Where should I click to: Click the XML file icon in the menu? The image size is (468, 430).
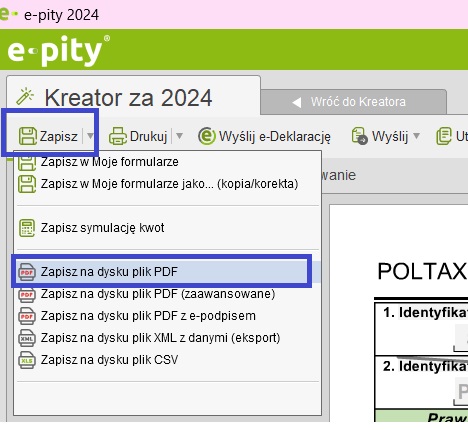27,338
